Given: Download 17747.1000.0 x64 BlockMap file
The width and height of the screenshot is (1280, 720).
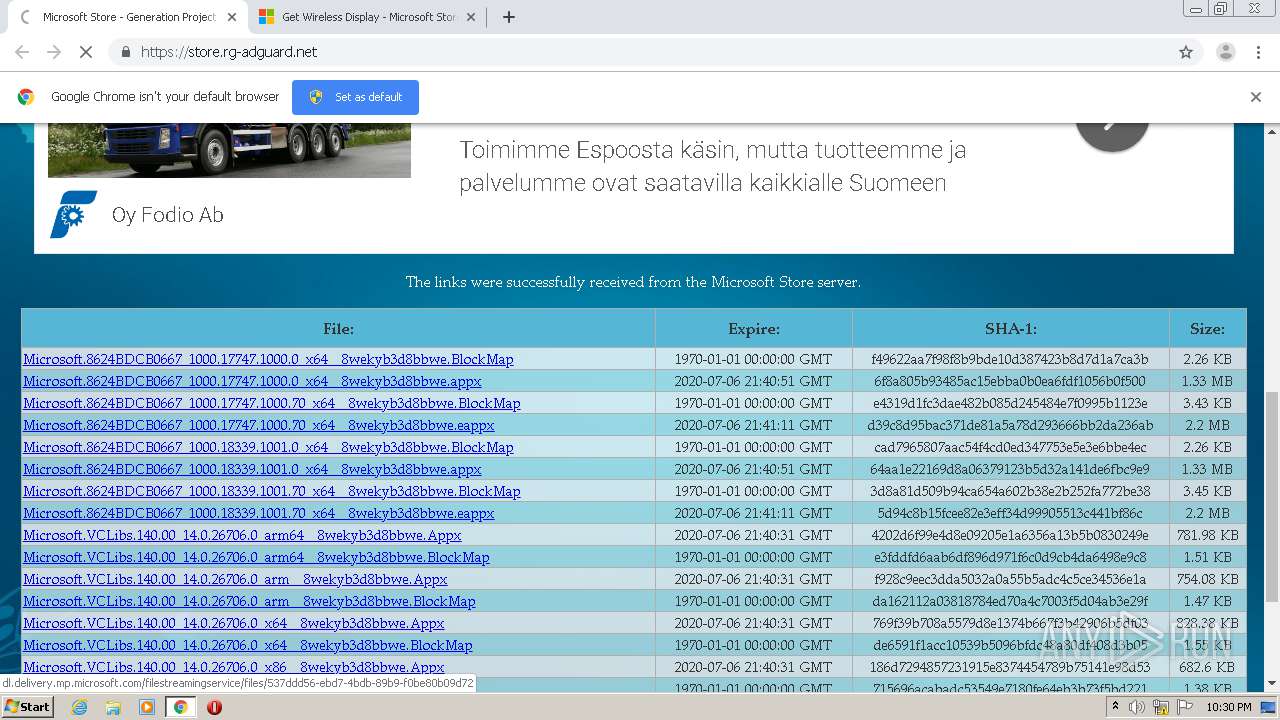Looking at the screenshot, I should tap(268, 359).
